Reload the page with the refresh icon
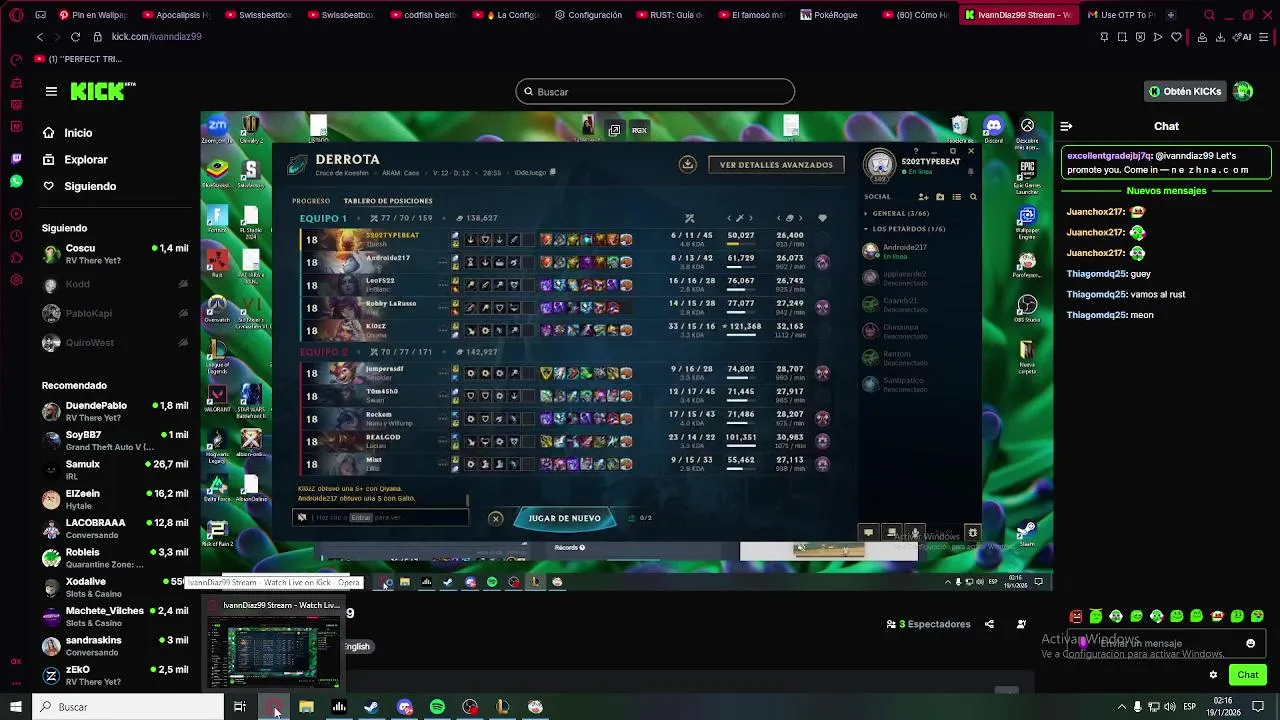Image resolution: width=1280 pixels, height=720 pixels. (75, 37)
